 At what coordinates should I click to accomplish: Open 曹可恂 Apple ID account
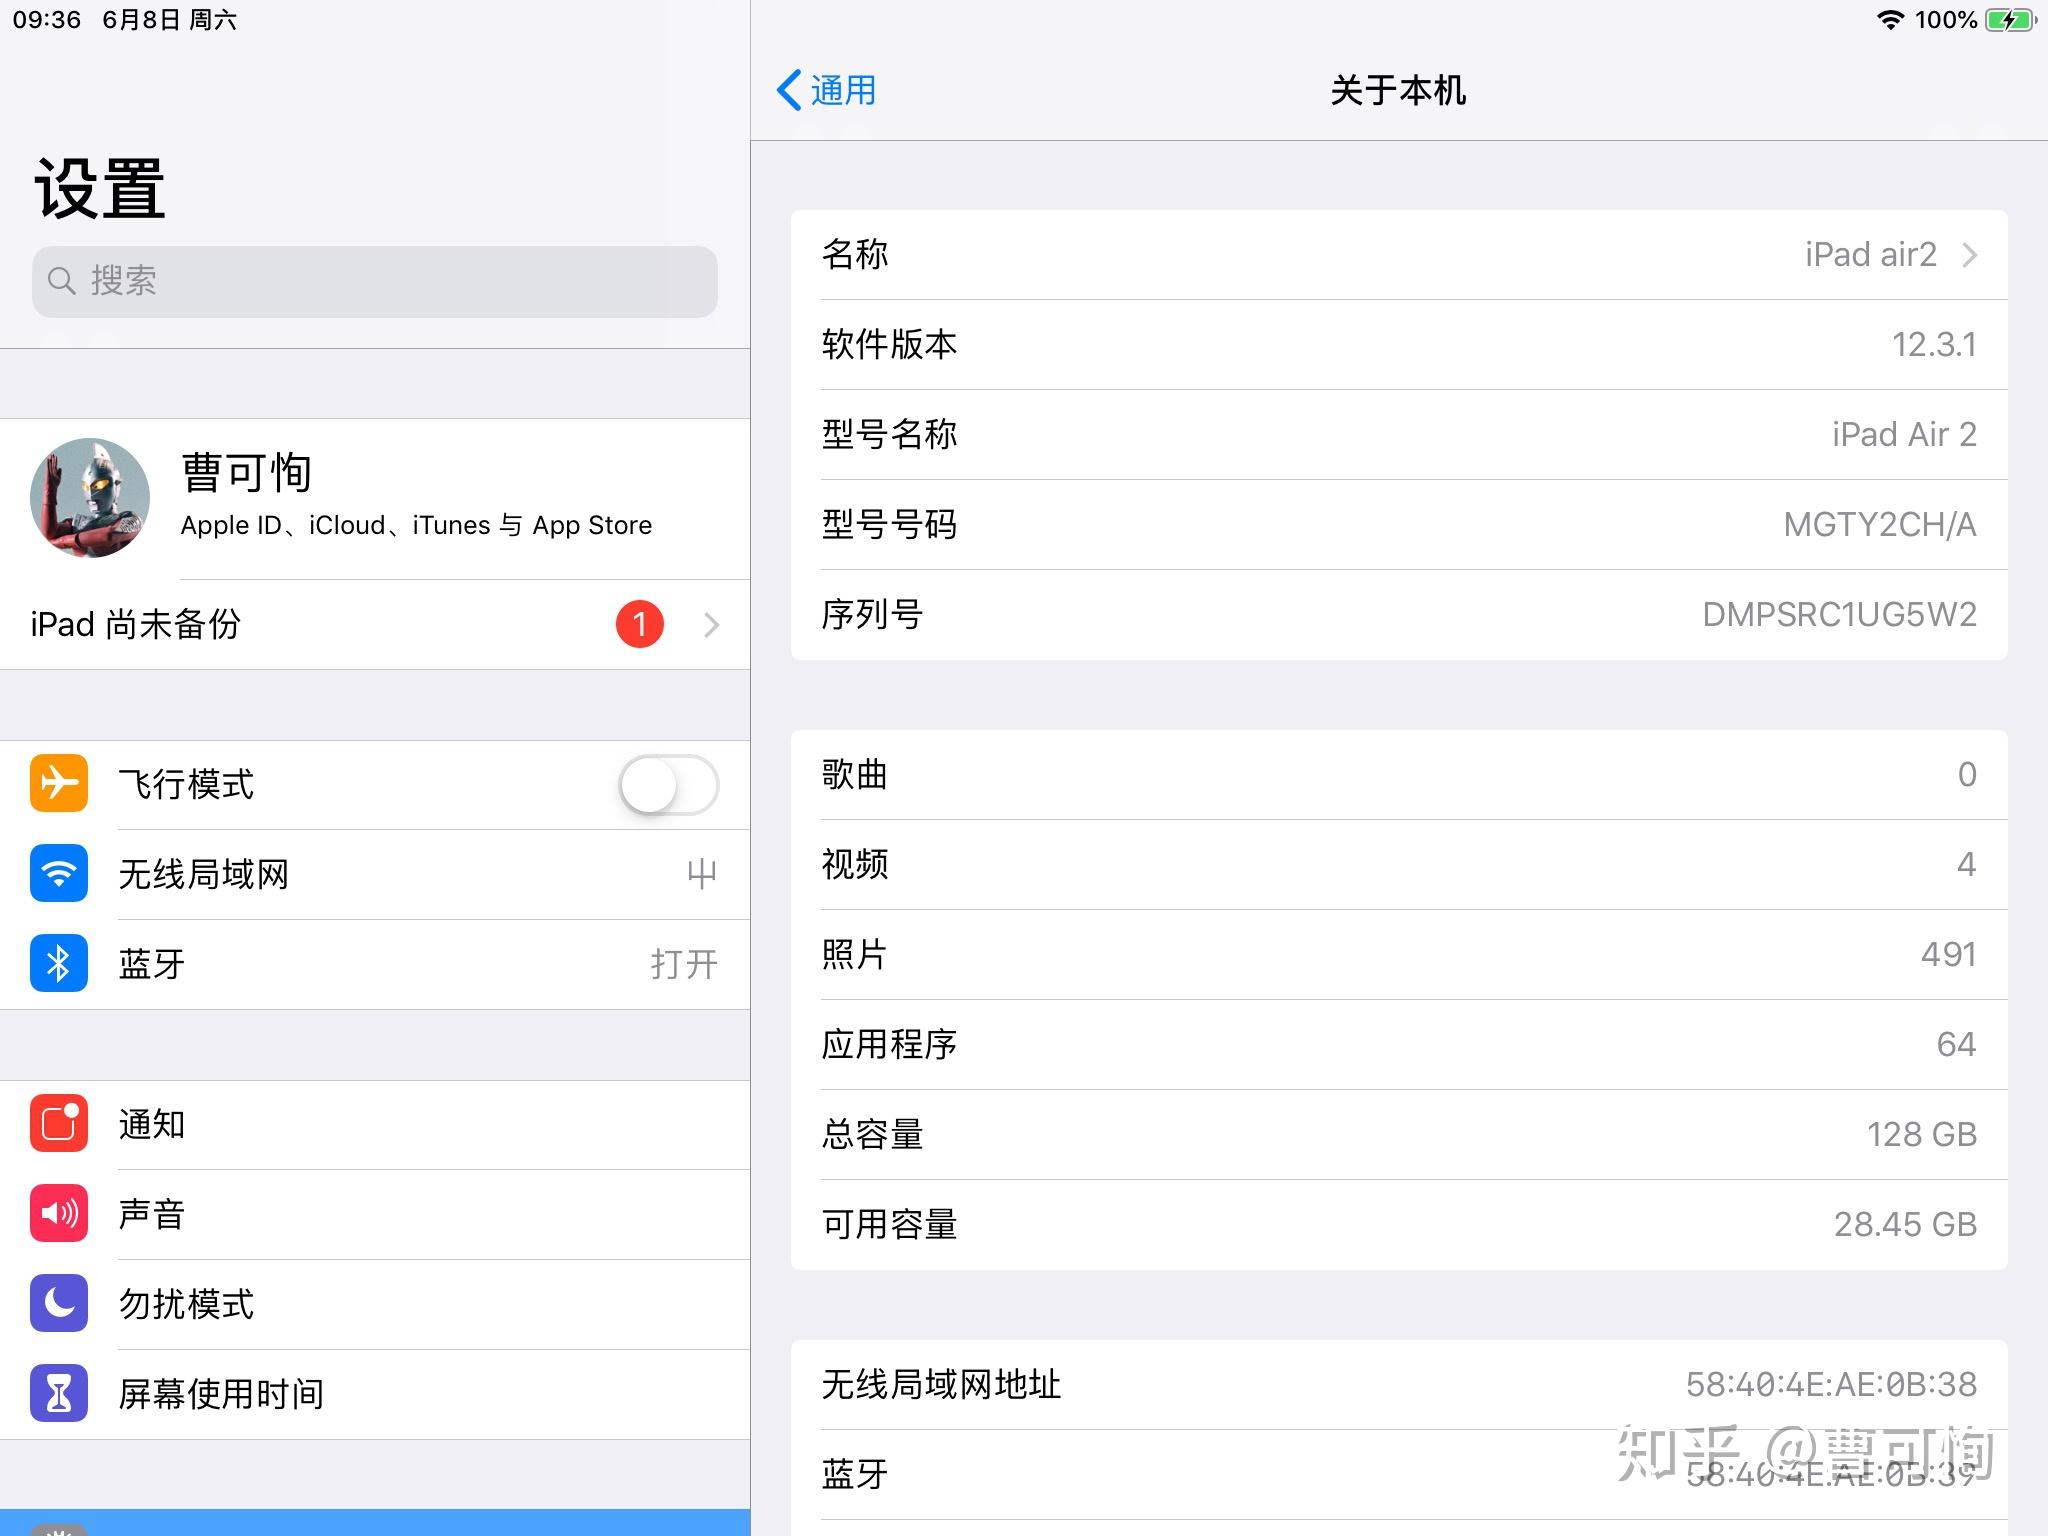[x=375, y=498]
